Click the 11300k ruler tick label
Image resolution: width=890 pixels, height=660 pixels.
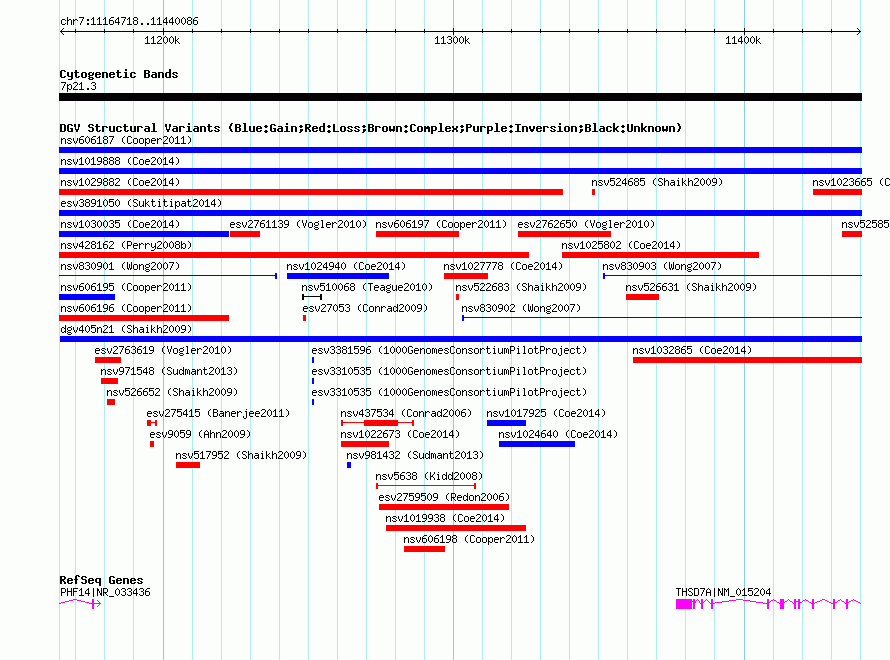[x=452, y=40]
